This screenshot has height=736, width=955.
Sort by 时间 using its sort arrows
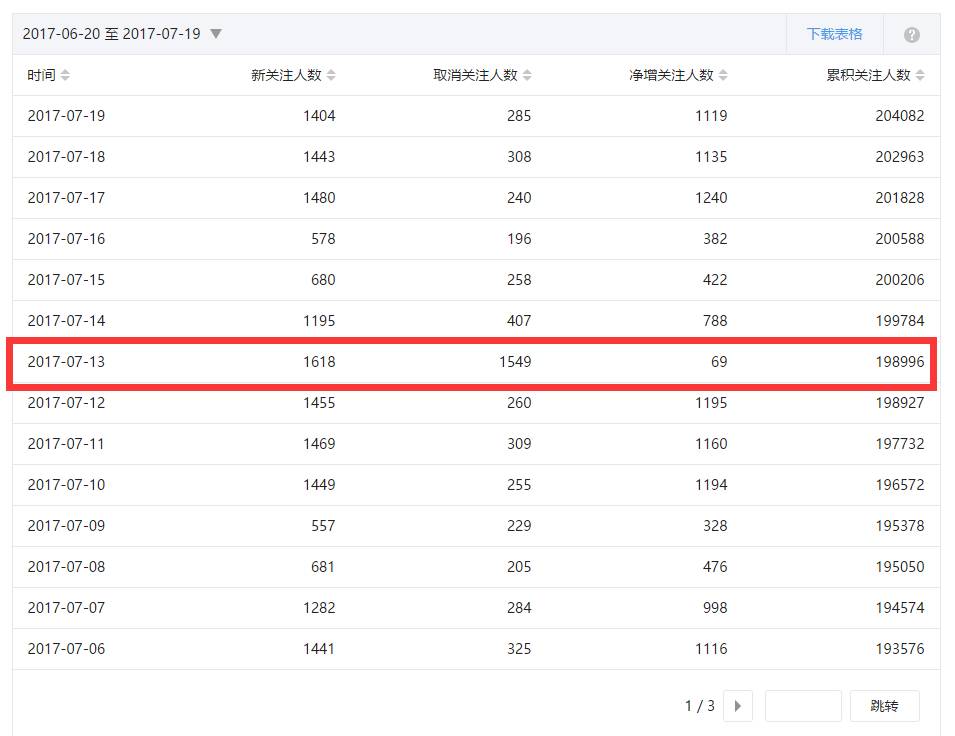(x=66, y=76)
